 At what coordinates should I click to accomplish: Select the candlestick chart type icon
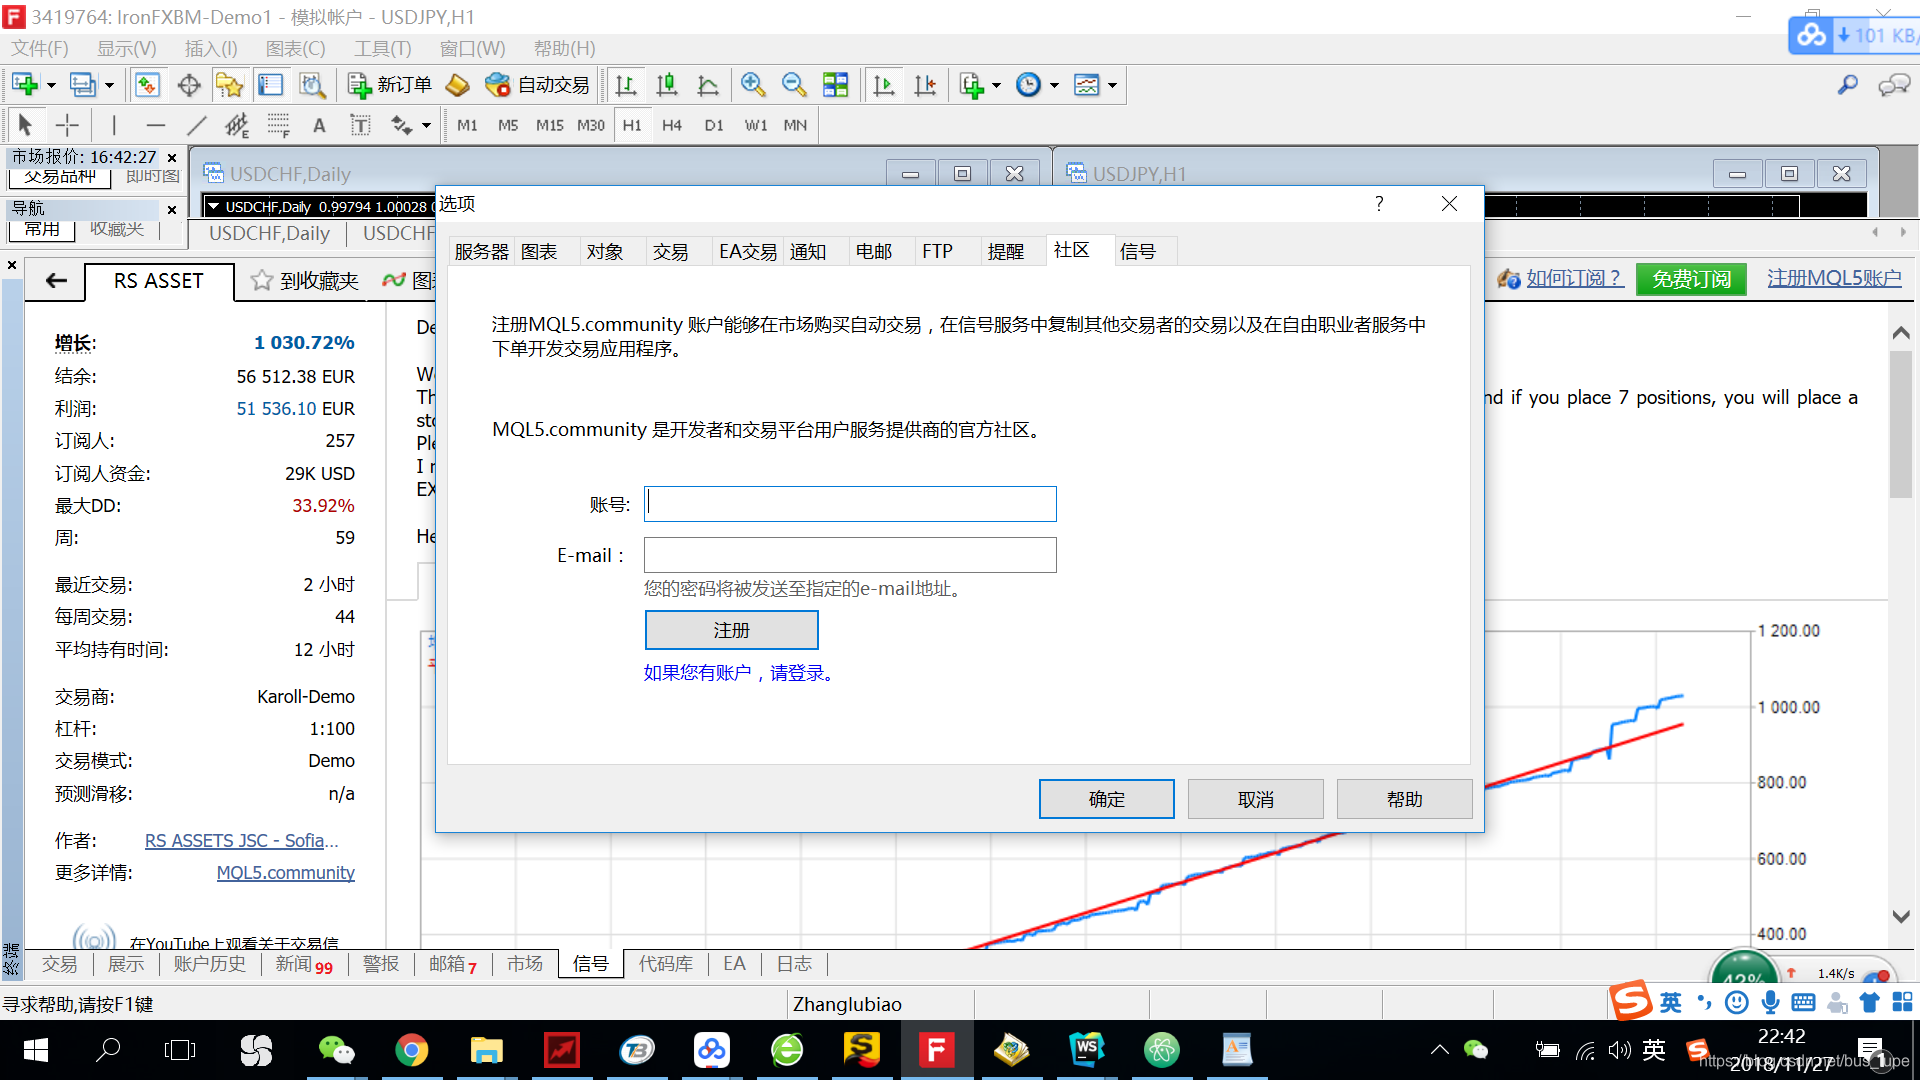coord(667,85)
